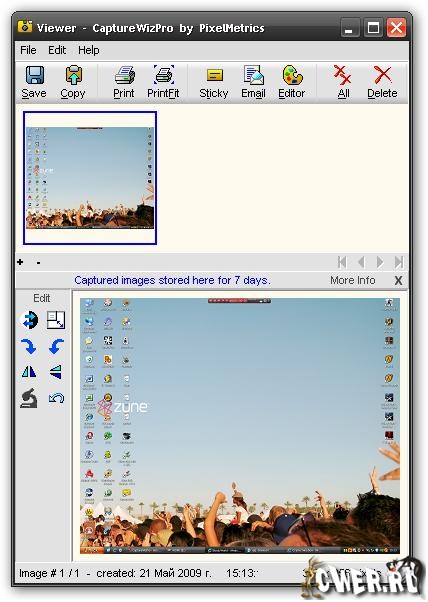Viewport: 428px width, 602px height.
Task: Open the File menu
Action: pos(28,50)
